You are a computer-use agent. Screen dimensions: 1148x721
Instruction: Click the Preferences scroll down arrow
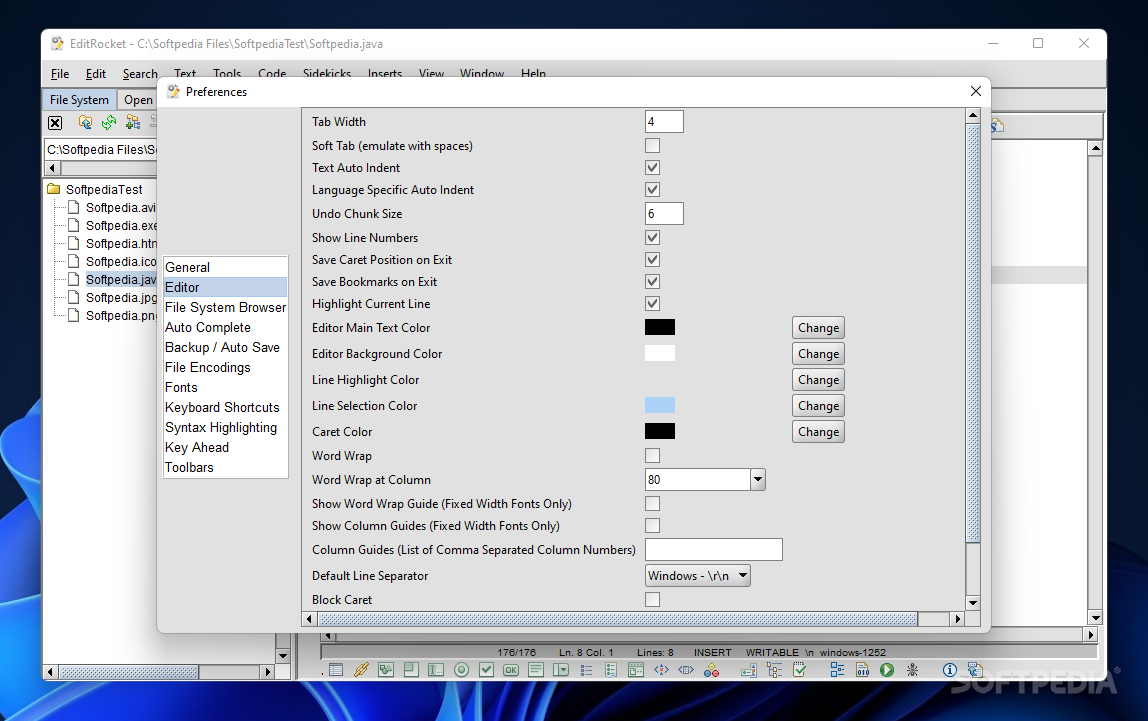coord(973,603)
